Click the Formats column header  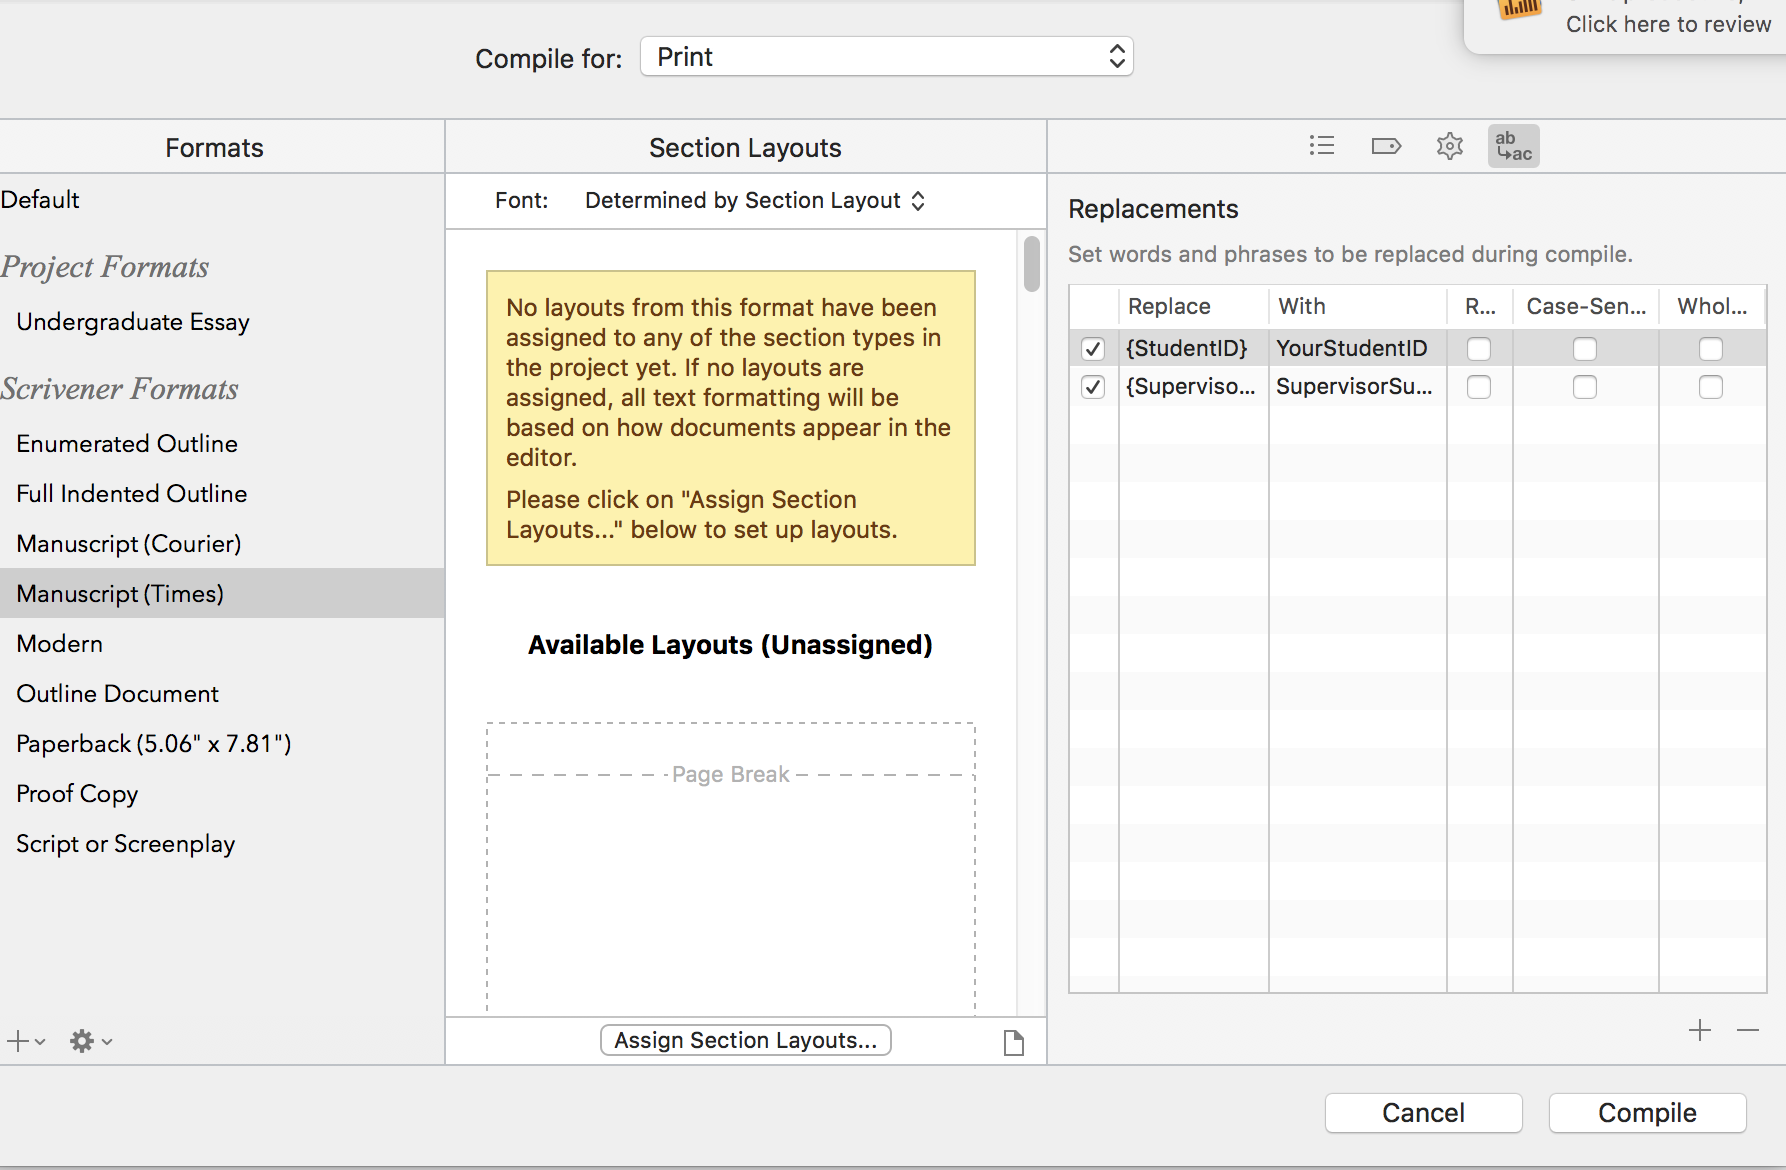point(222,148)
